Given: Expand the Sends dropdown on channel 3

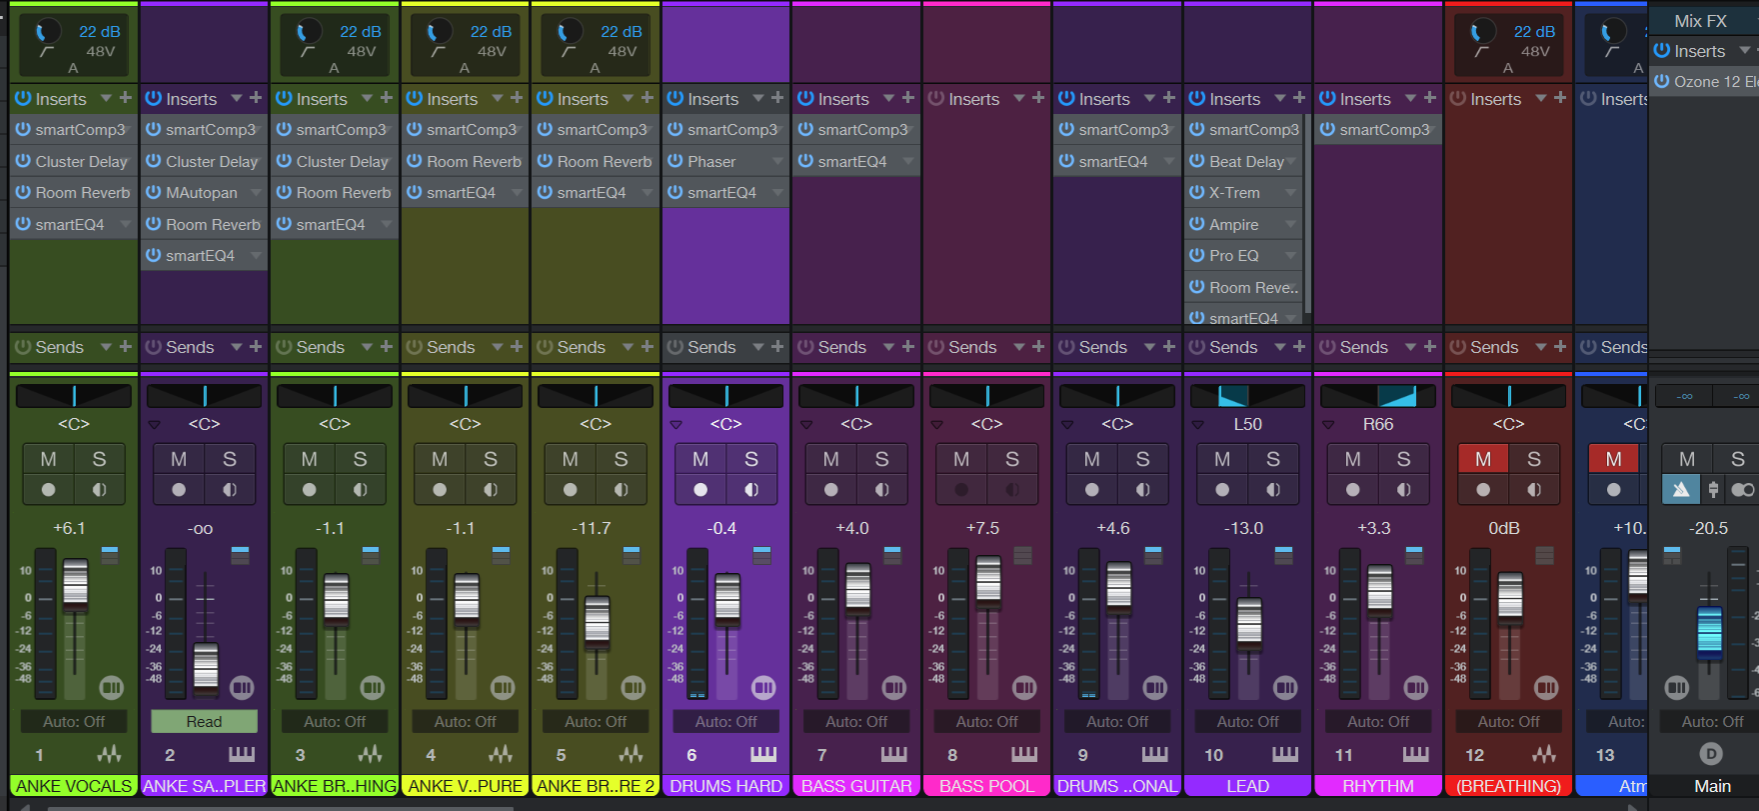Looking at the screenshot, I should pyautogui.click(x=367, y=346).
